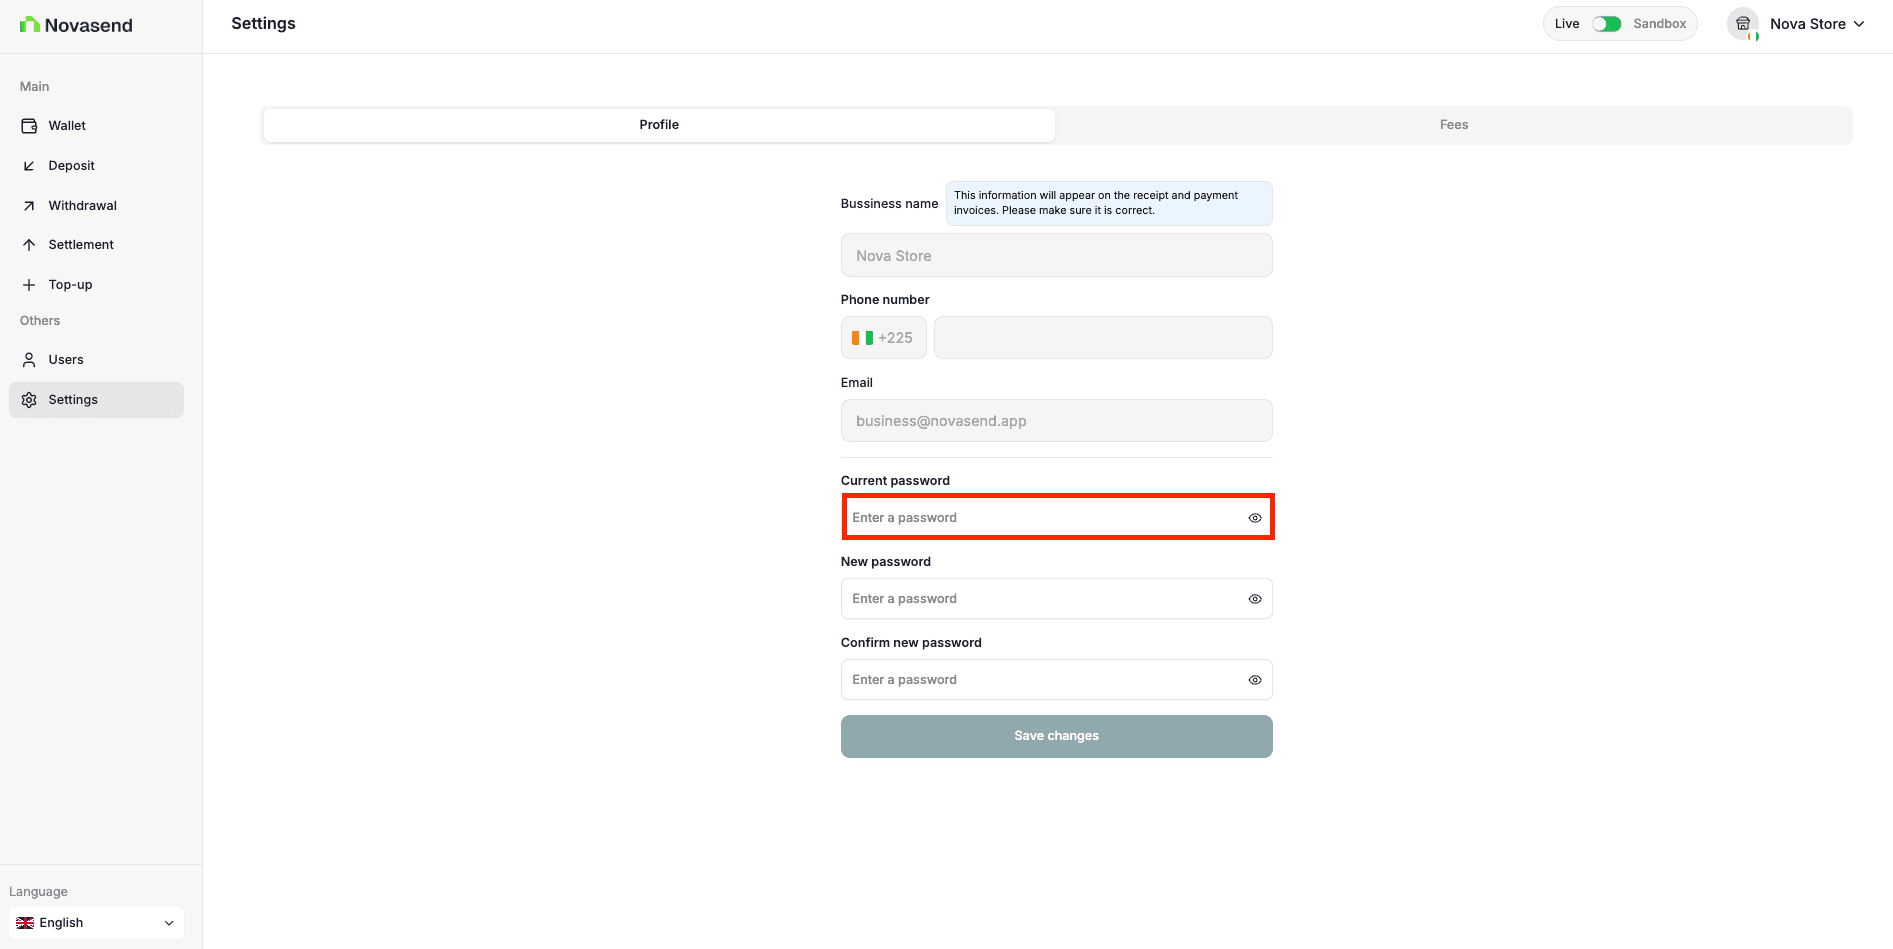This screenshot has height=949, width=1893.
Task: Select the Settings gear icon
Action: click(29, 399)
